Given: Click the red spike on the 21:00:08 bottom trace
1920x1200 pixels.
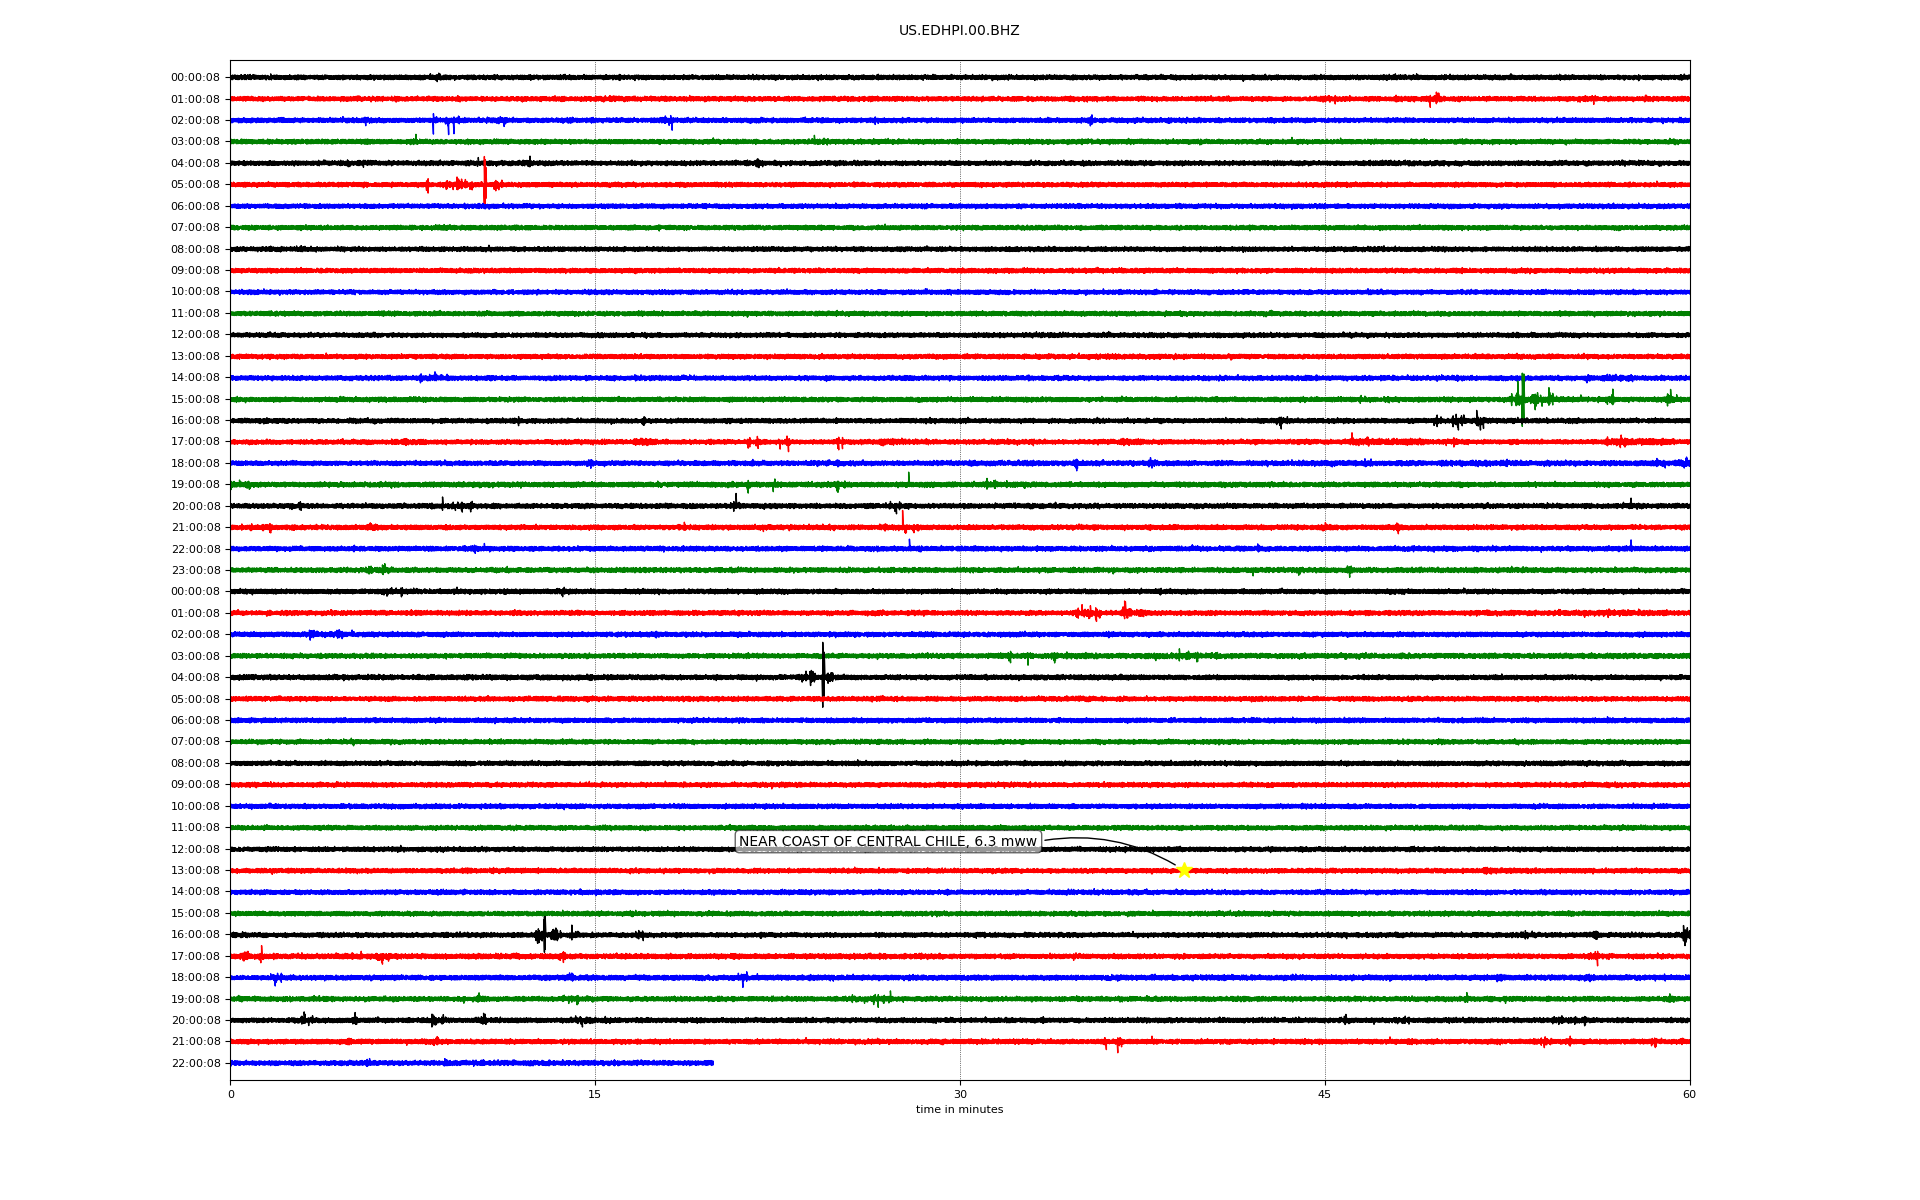Looking at the screenshot, I should pyautogui.click(x=1117, y=1044).
